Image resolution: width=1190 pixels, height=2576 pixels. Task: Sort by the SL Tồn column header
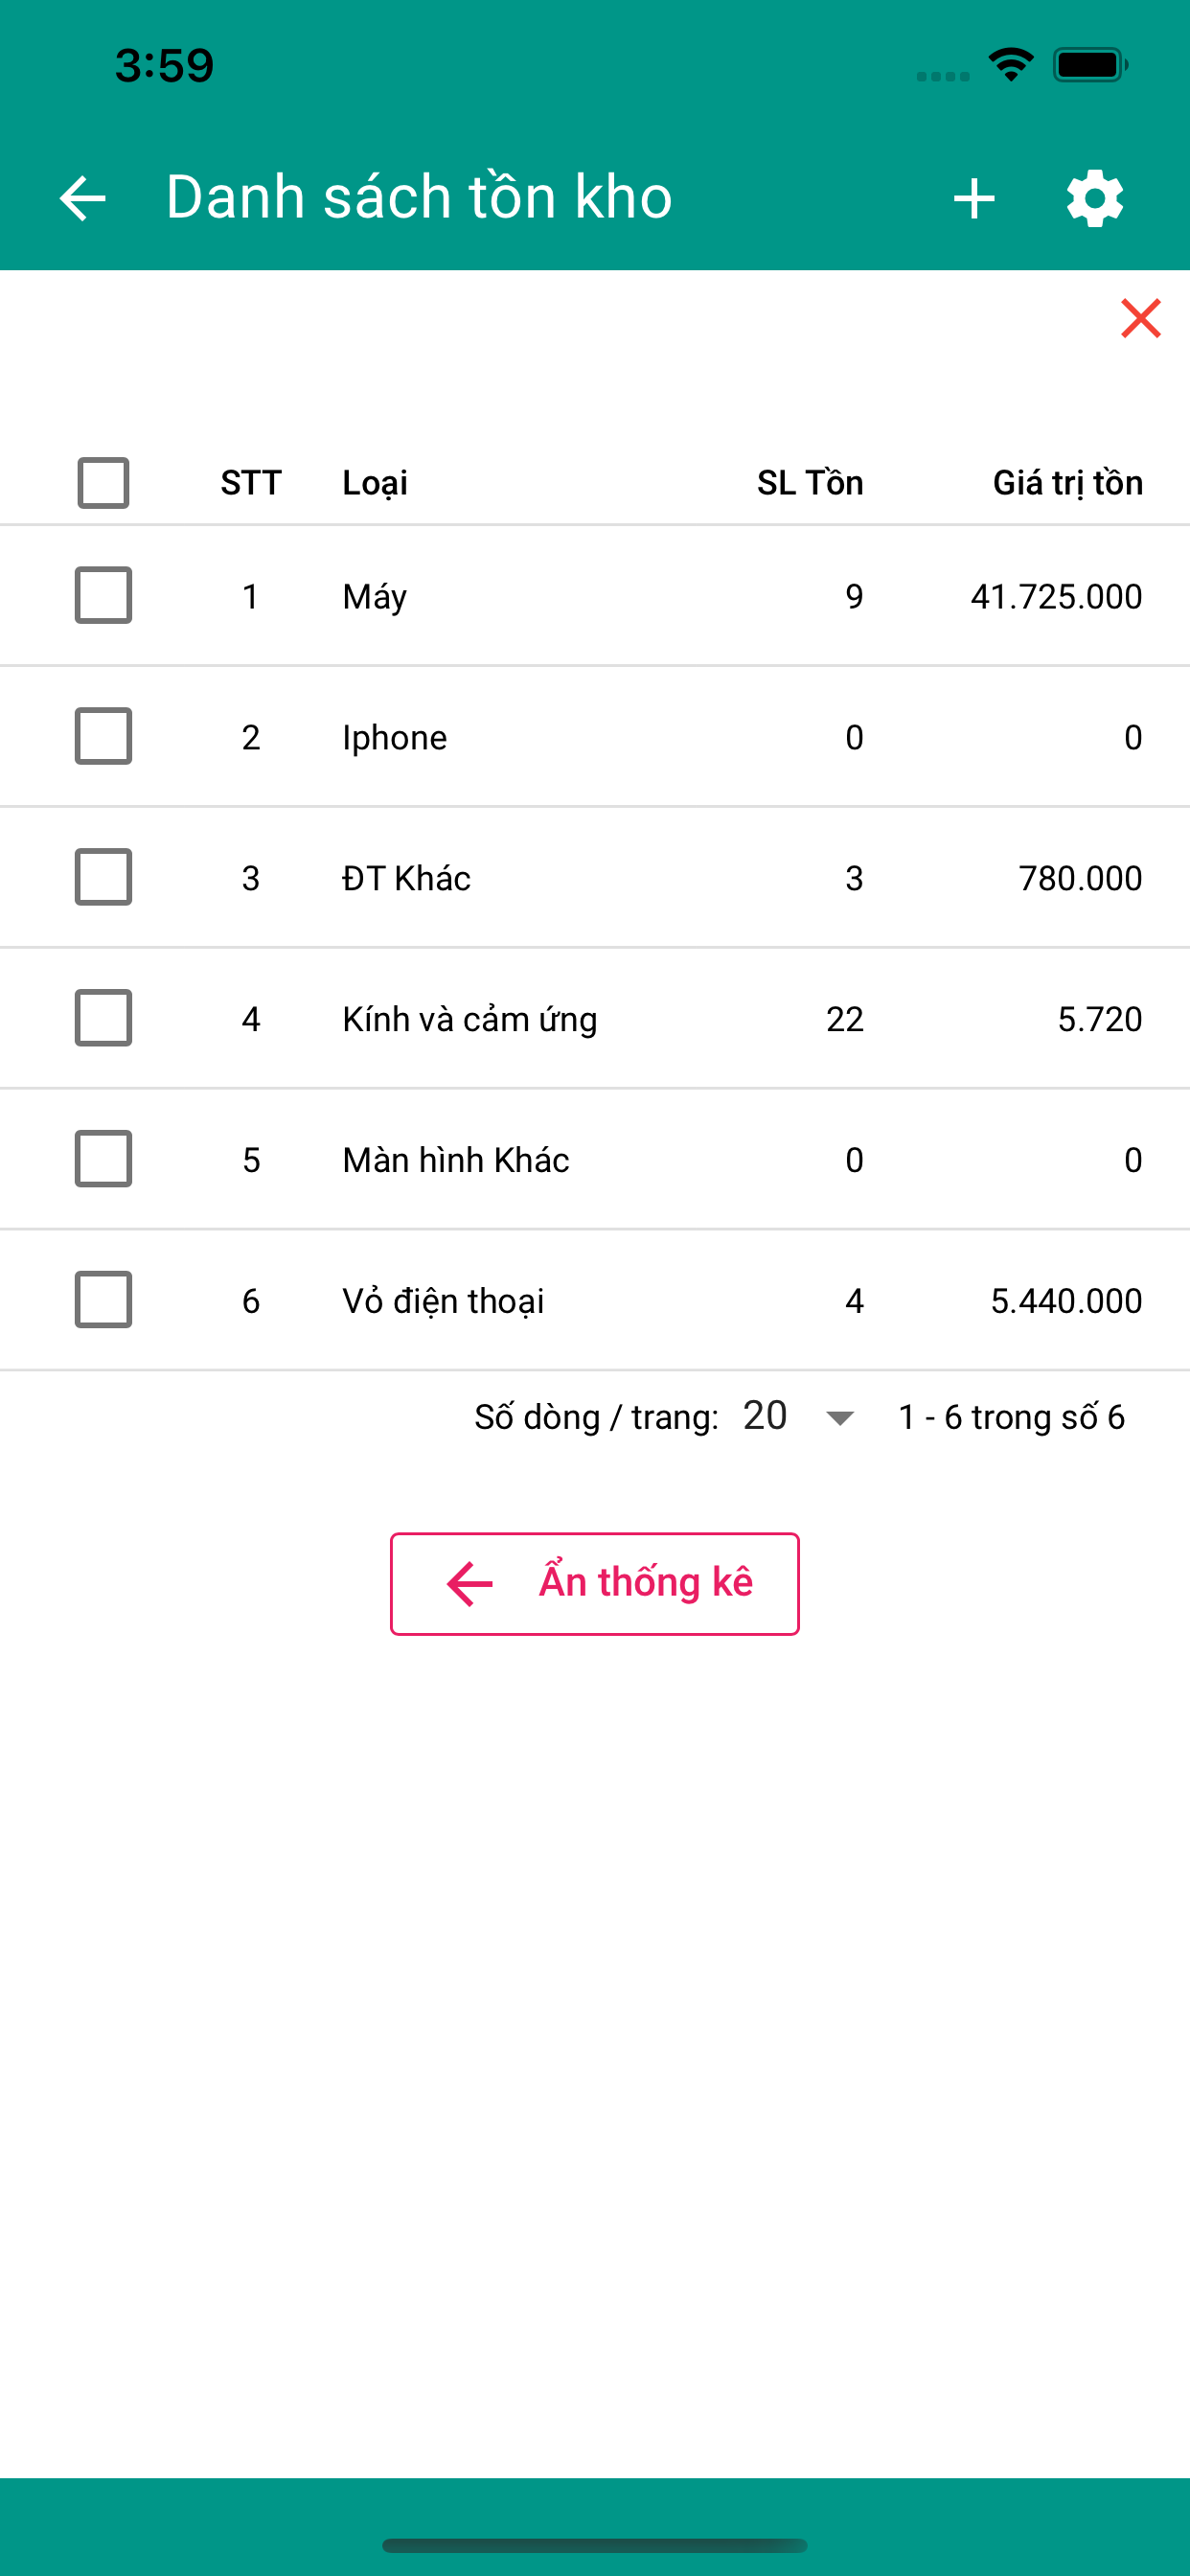(x=810, y=483)
